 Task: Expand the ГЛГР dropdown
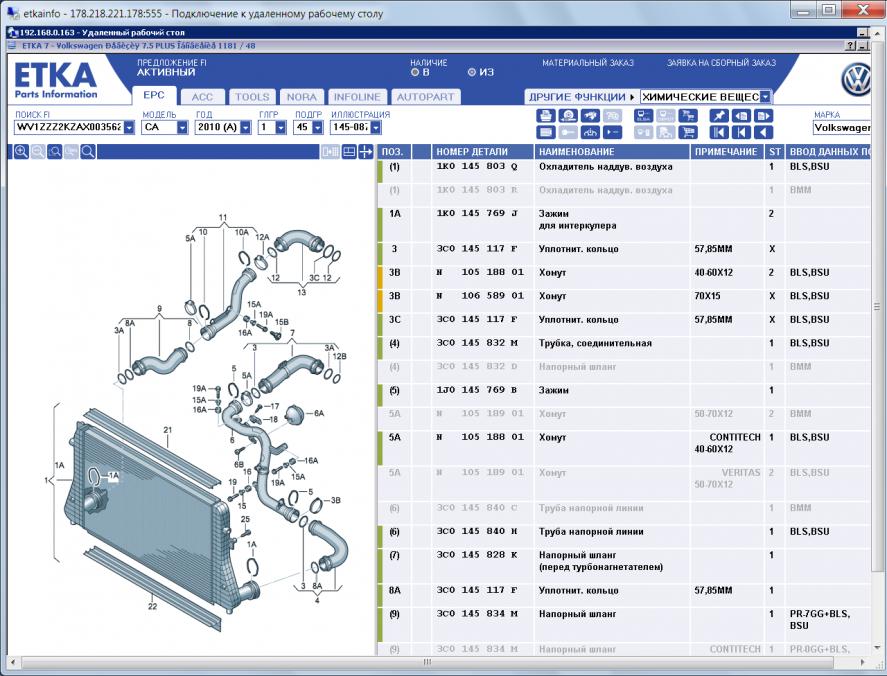click(281, 127)
